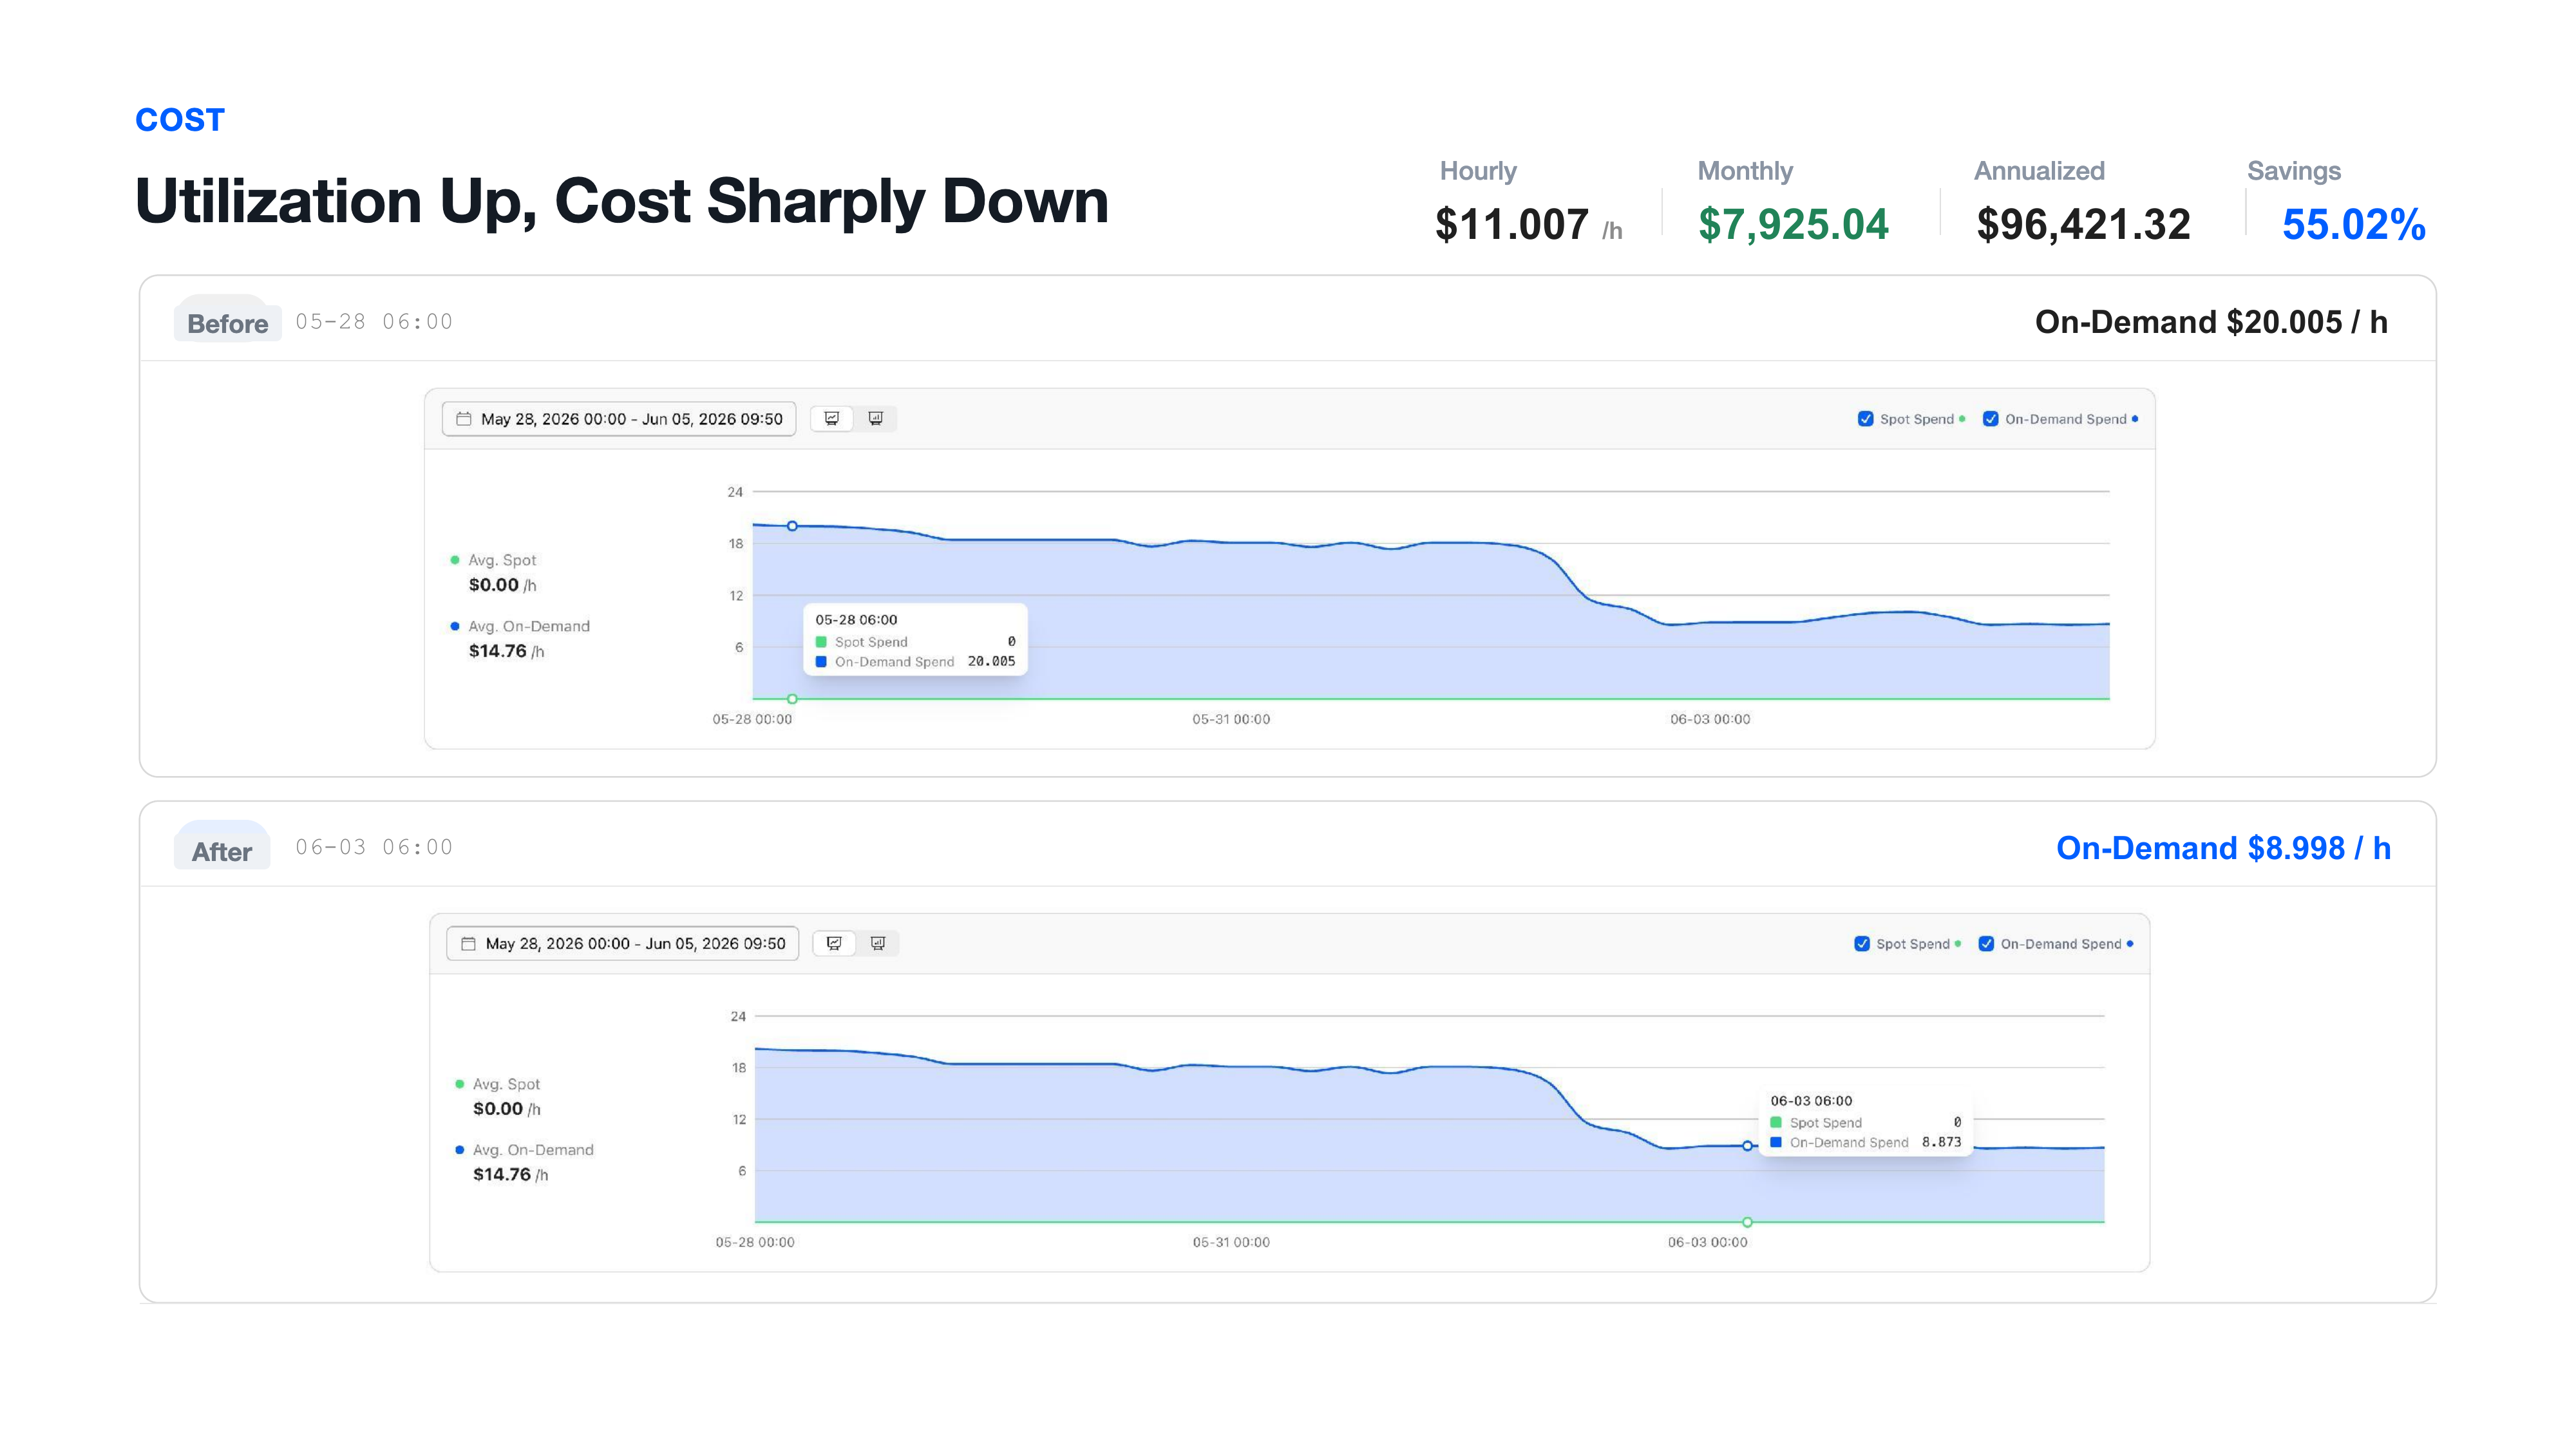The width and height of the screenshot is (2576, 1449).
Task: Select bar chart view in Before panel
Action: (x=875, y=418)
